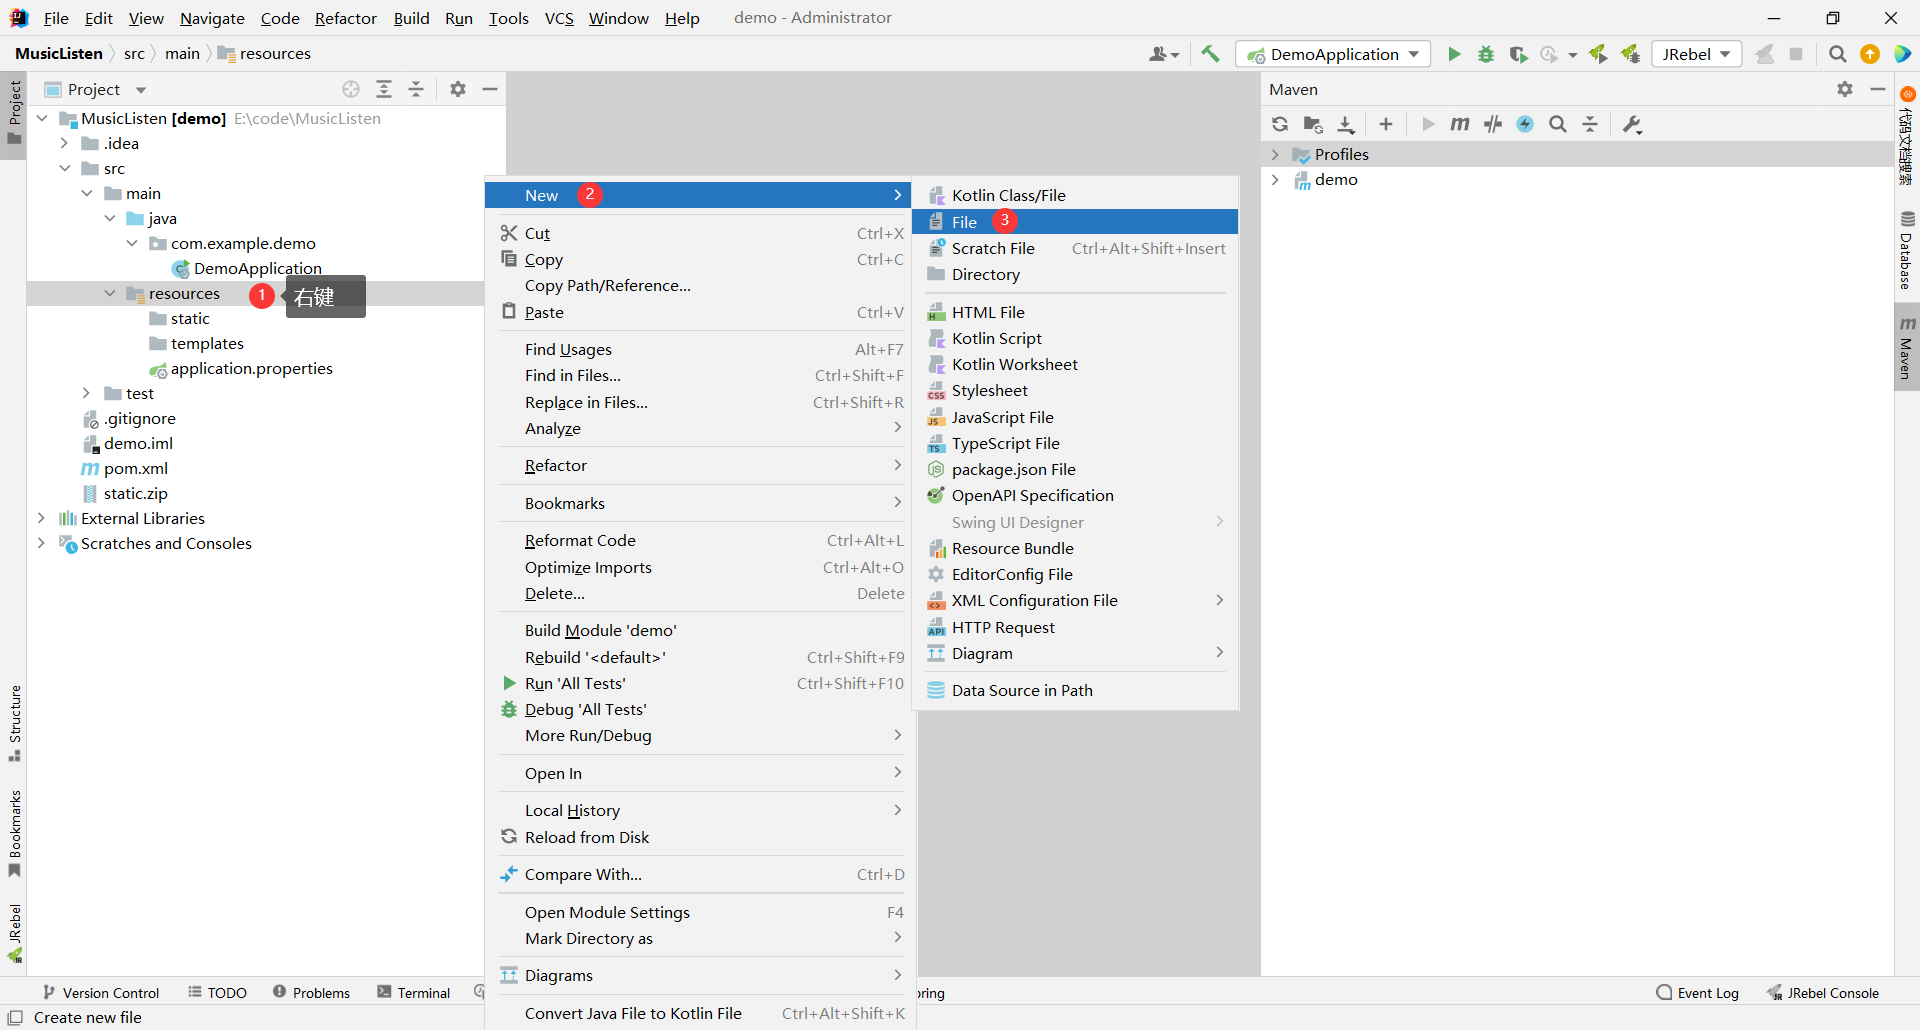Select opened file locate target icon
This screenshot has width=1920, height=1030.
tap(351, 89)
